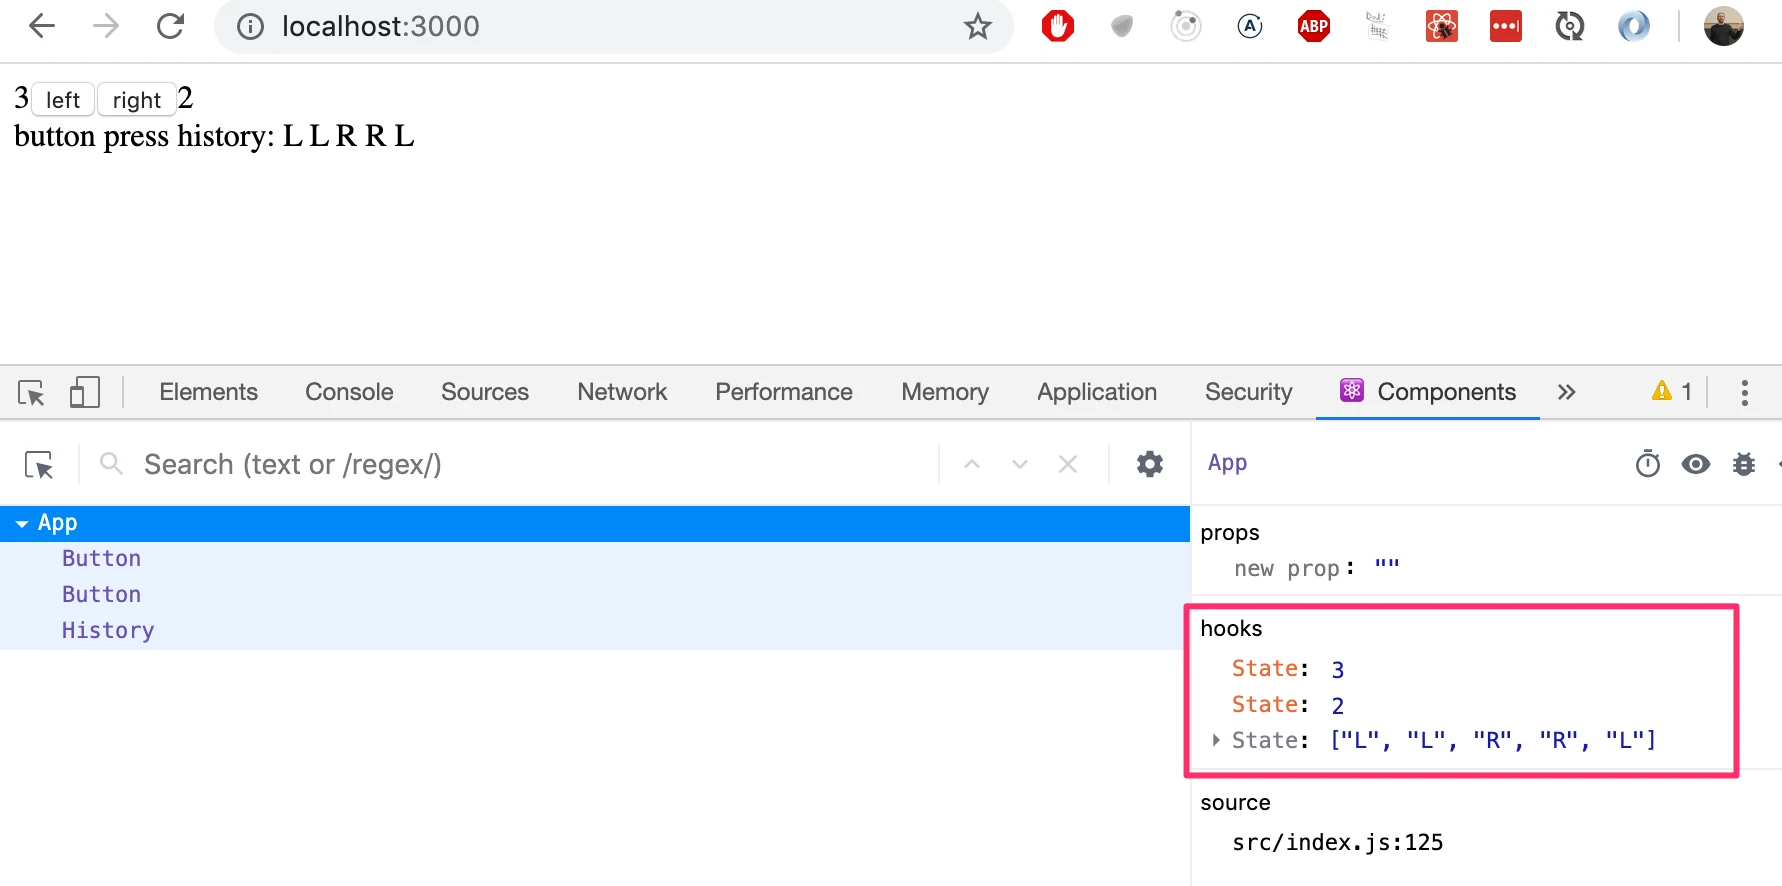Open the Application tab
The image size is (1782, 886).
[x=1097, y=392]
